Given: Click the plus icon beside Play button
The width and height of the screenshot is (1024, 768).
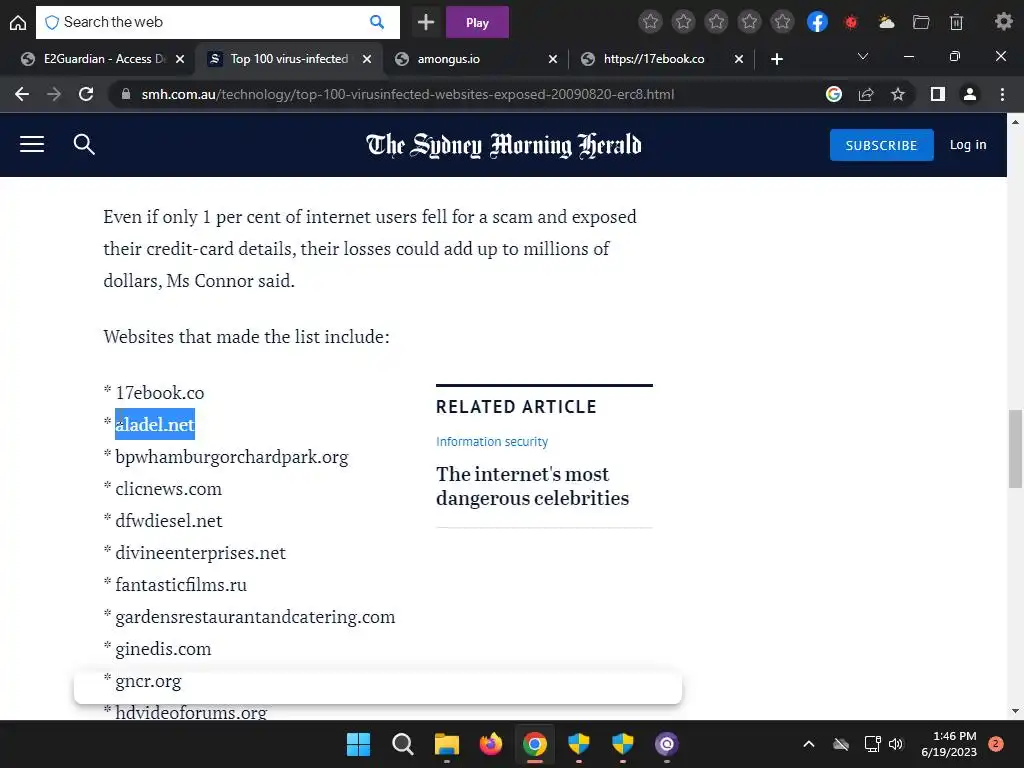Looking at the screenshot, I should click(x=426, y=22).
